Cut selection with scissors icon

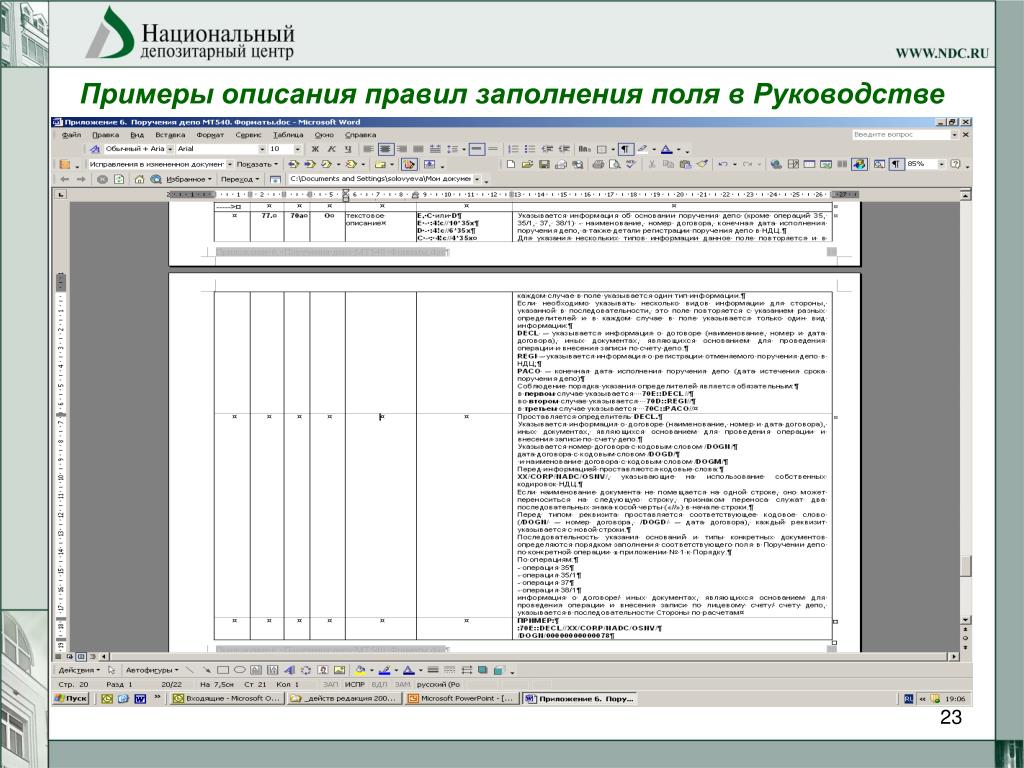tap(652, 164)
